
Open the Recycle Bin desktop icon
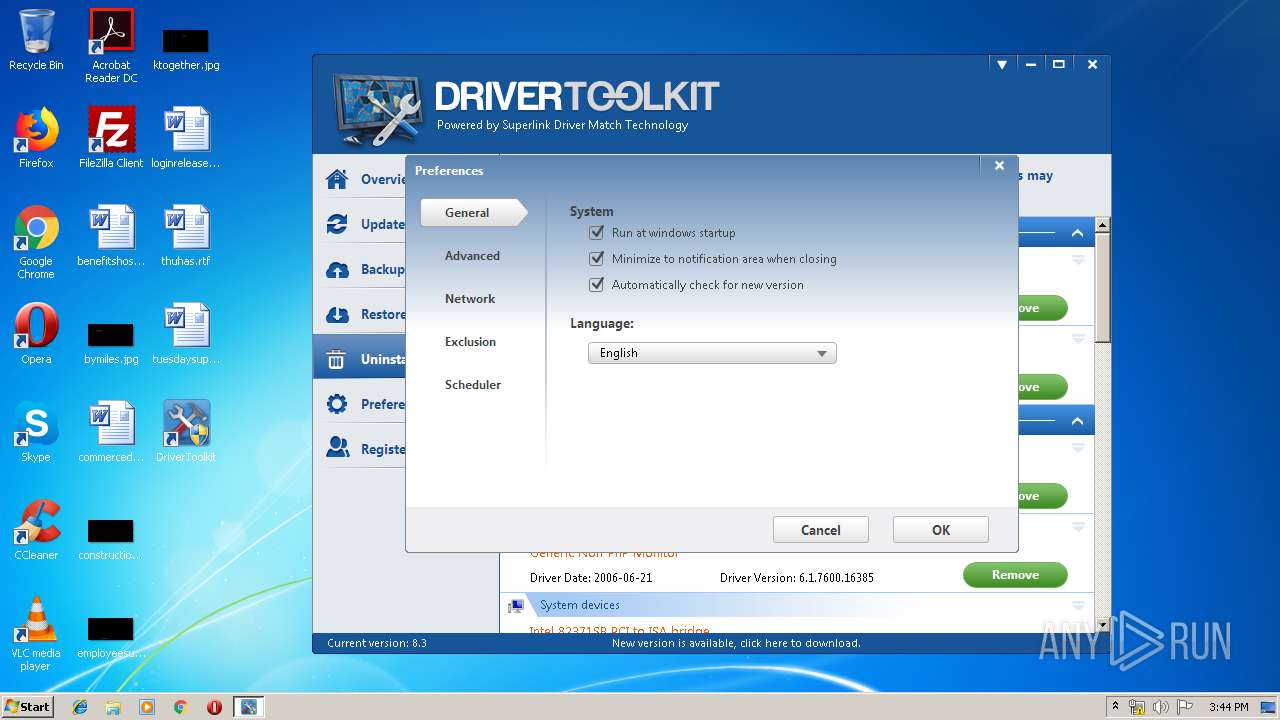click(x=36, y=40)
